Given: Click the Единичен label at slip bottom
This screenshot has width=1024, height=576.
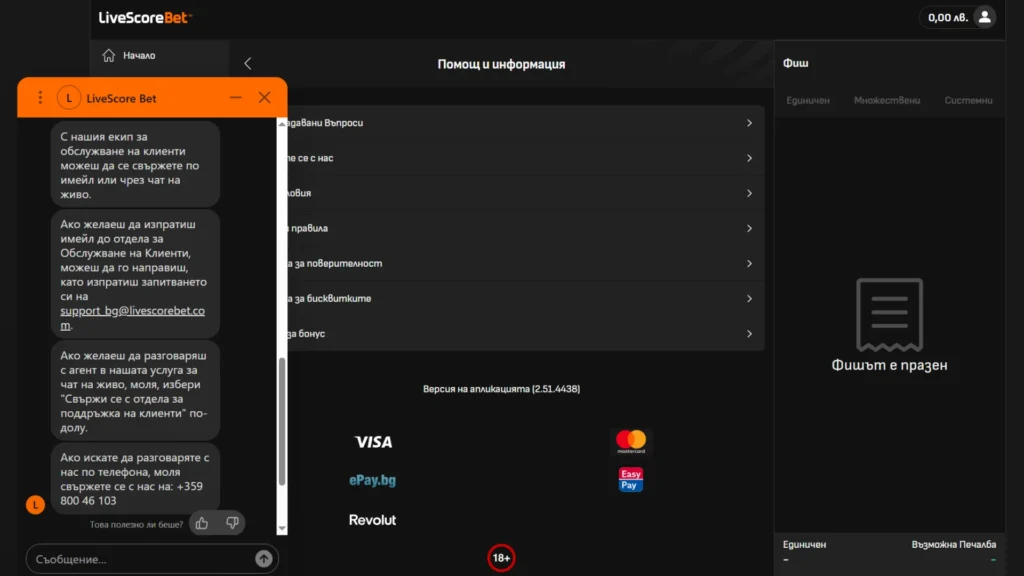Looking at the screenshot, I should coord(805,545).
